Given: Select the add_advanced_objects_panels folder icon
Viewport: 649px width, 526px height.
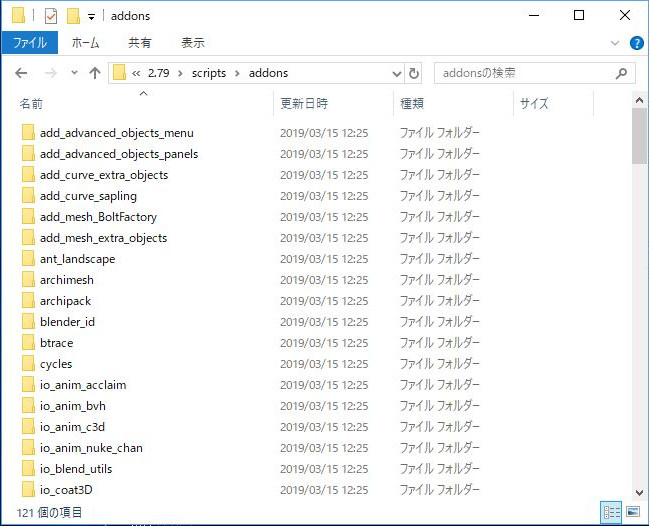Looking at the screenshot, I should pyautogui.click(x=28, y=154).
